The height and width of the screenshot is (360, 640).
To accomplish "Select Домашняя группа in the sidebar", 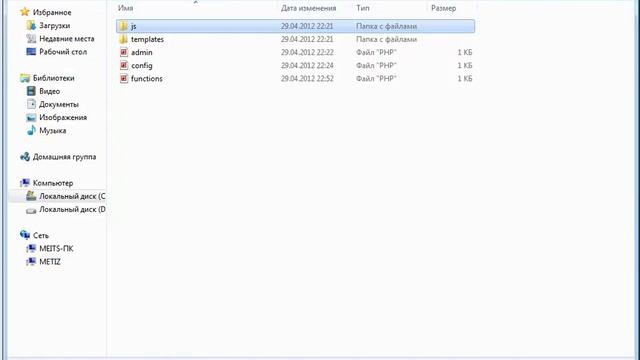I will (64, 157).
